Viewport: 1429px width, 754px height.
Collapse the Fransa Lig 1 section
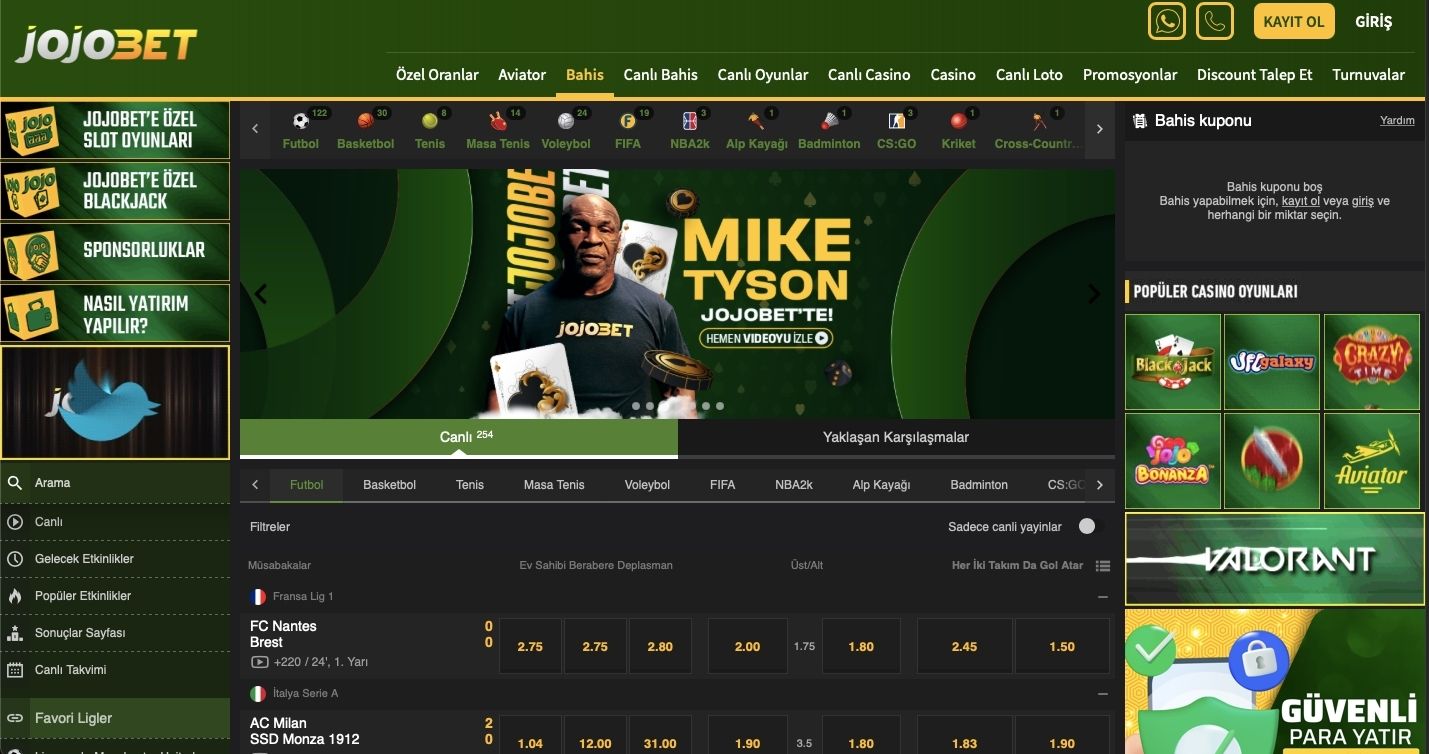coord(1103,596)
